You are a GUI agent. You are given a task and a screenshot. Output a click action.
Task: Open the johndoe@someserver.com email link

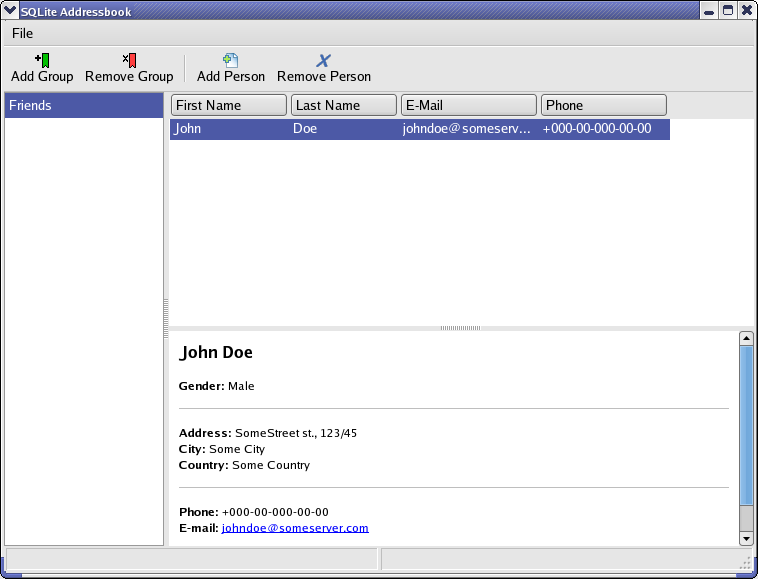(x=295, y=528)
